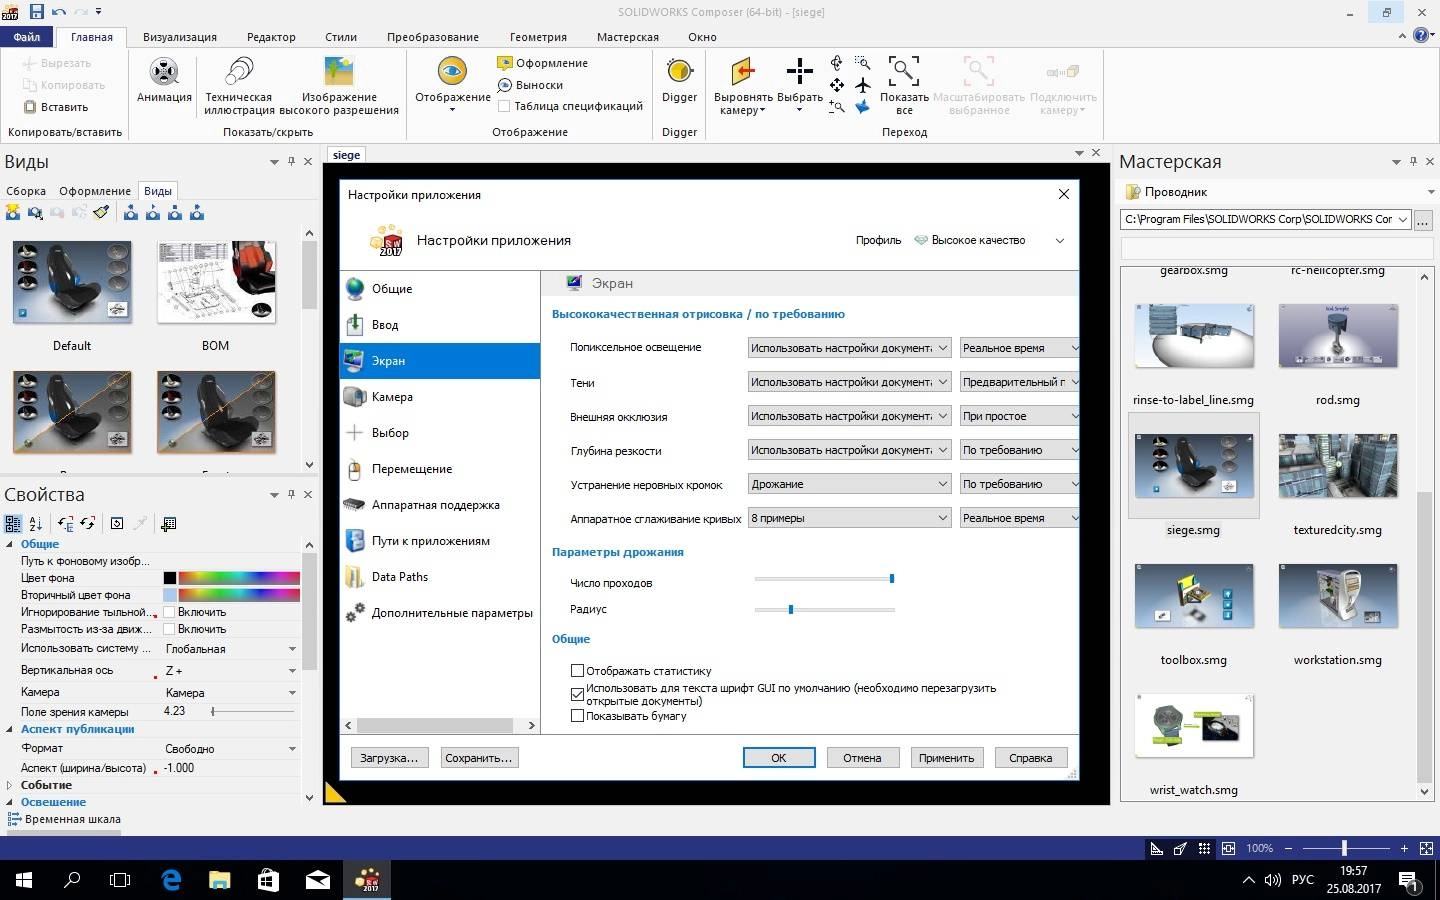The width and height of the screenshot is (1440, 900).
Task: Toggle Таблица спецификаций checkbox
Action: pos(504,106)
